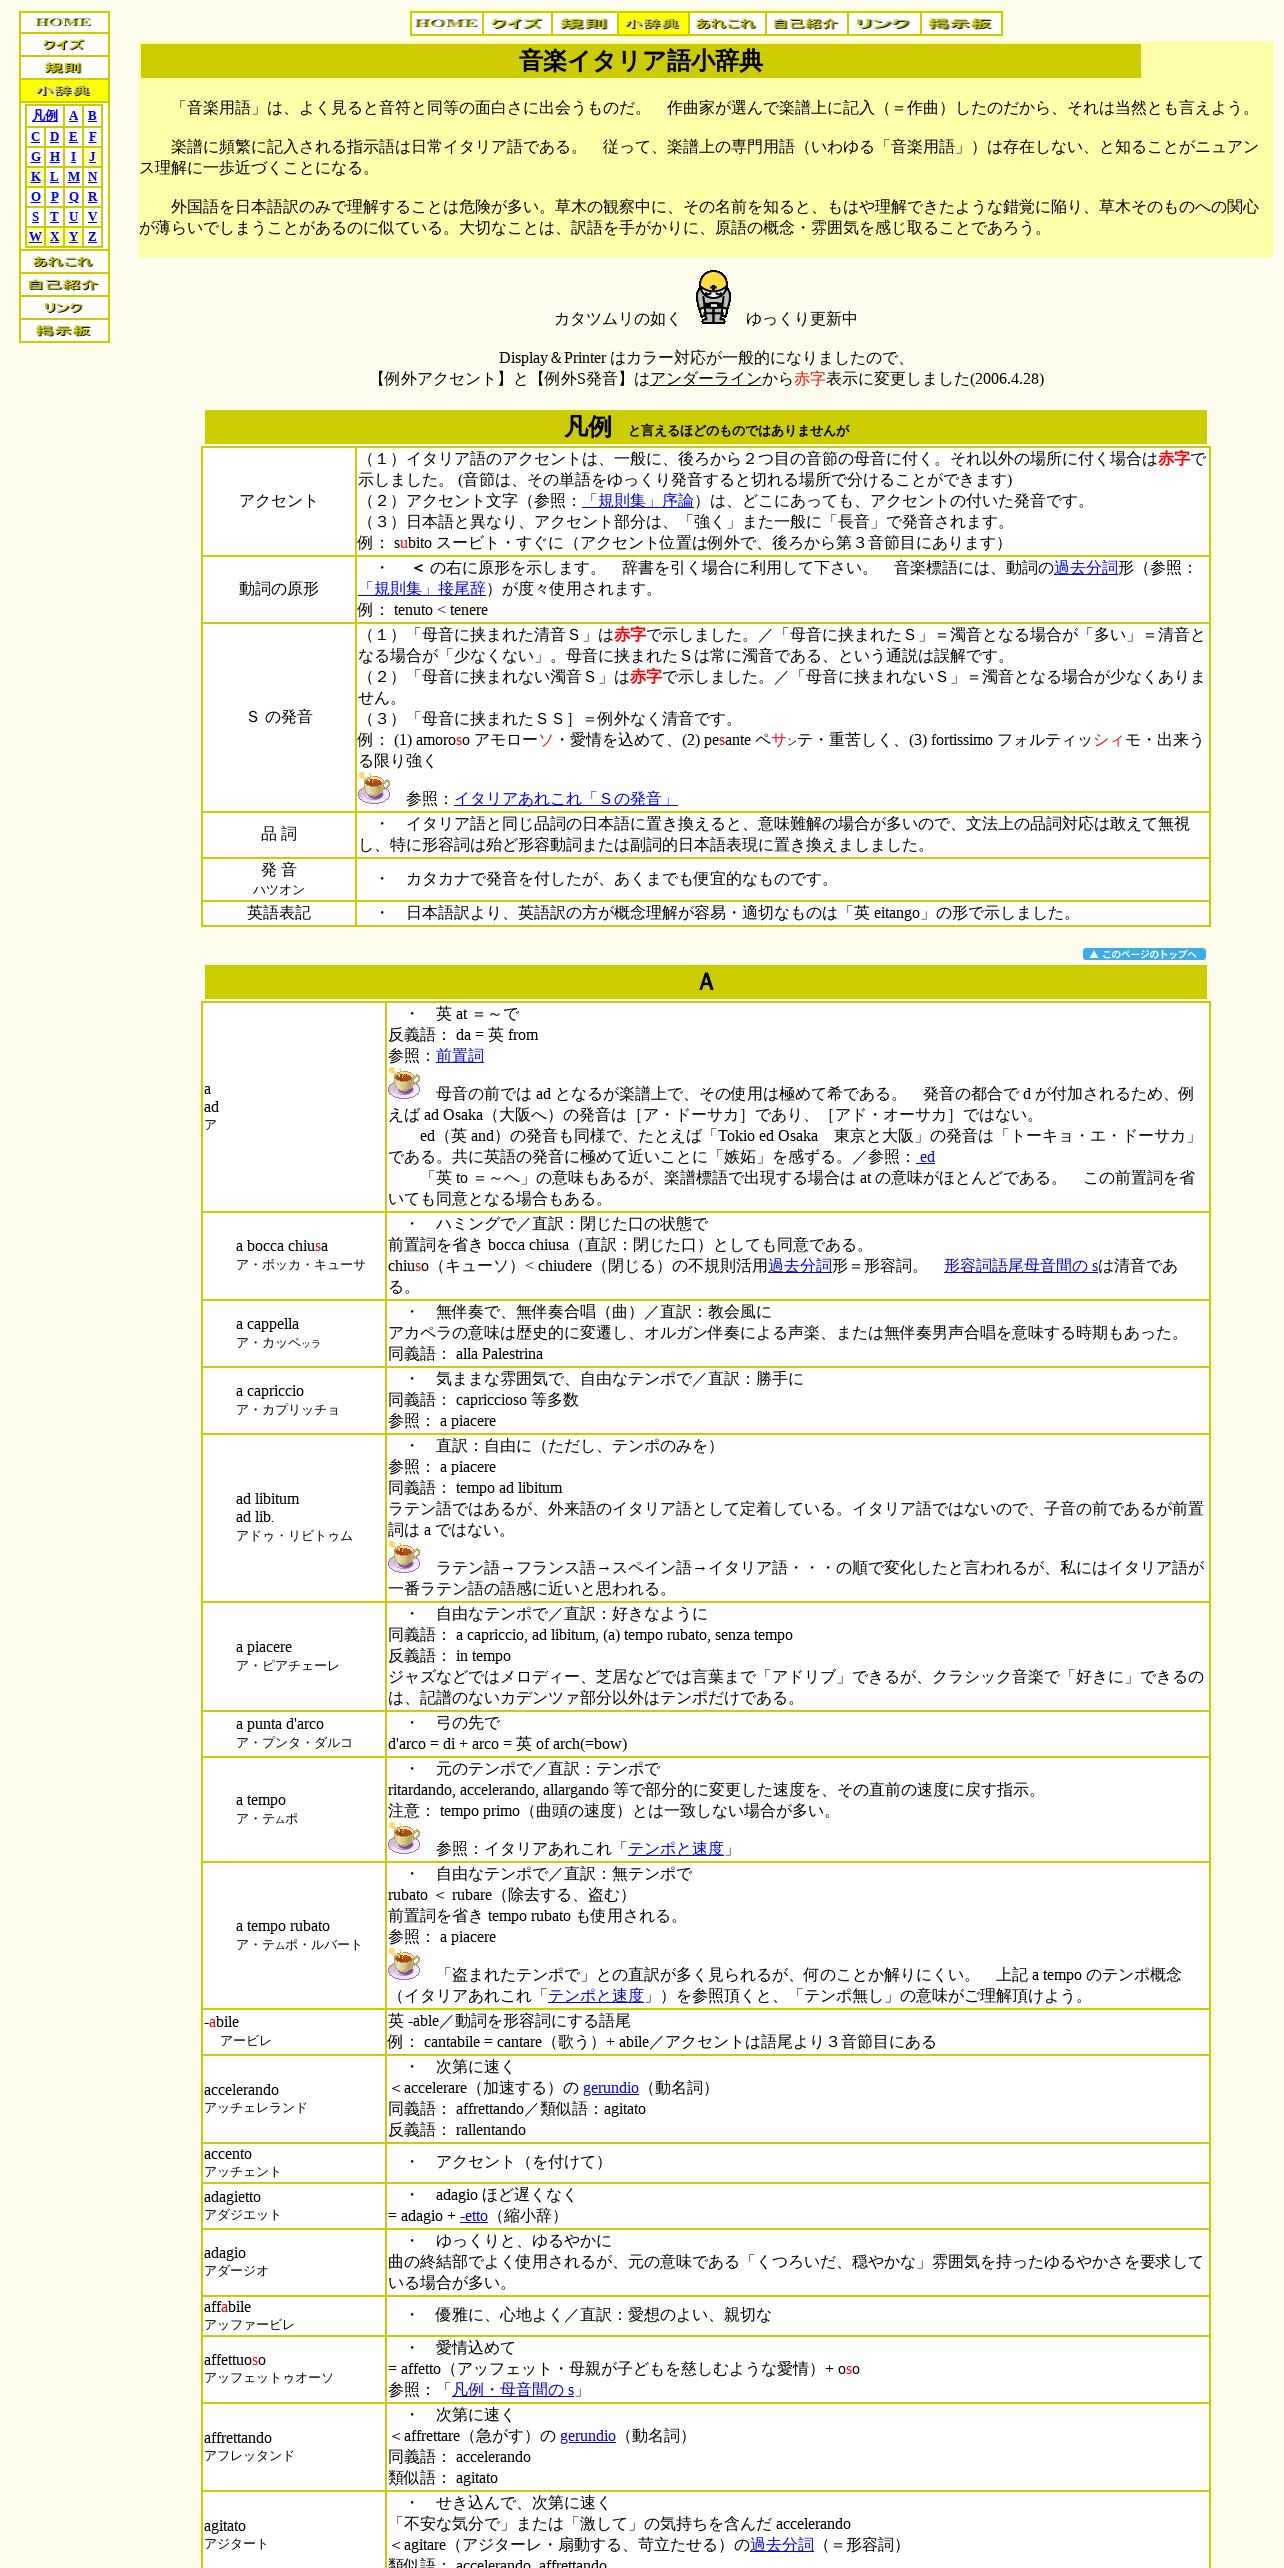Jump to letter Q in the index
This screenshot has height=2568, width=1284.
tap(73, 197)
